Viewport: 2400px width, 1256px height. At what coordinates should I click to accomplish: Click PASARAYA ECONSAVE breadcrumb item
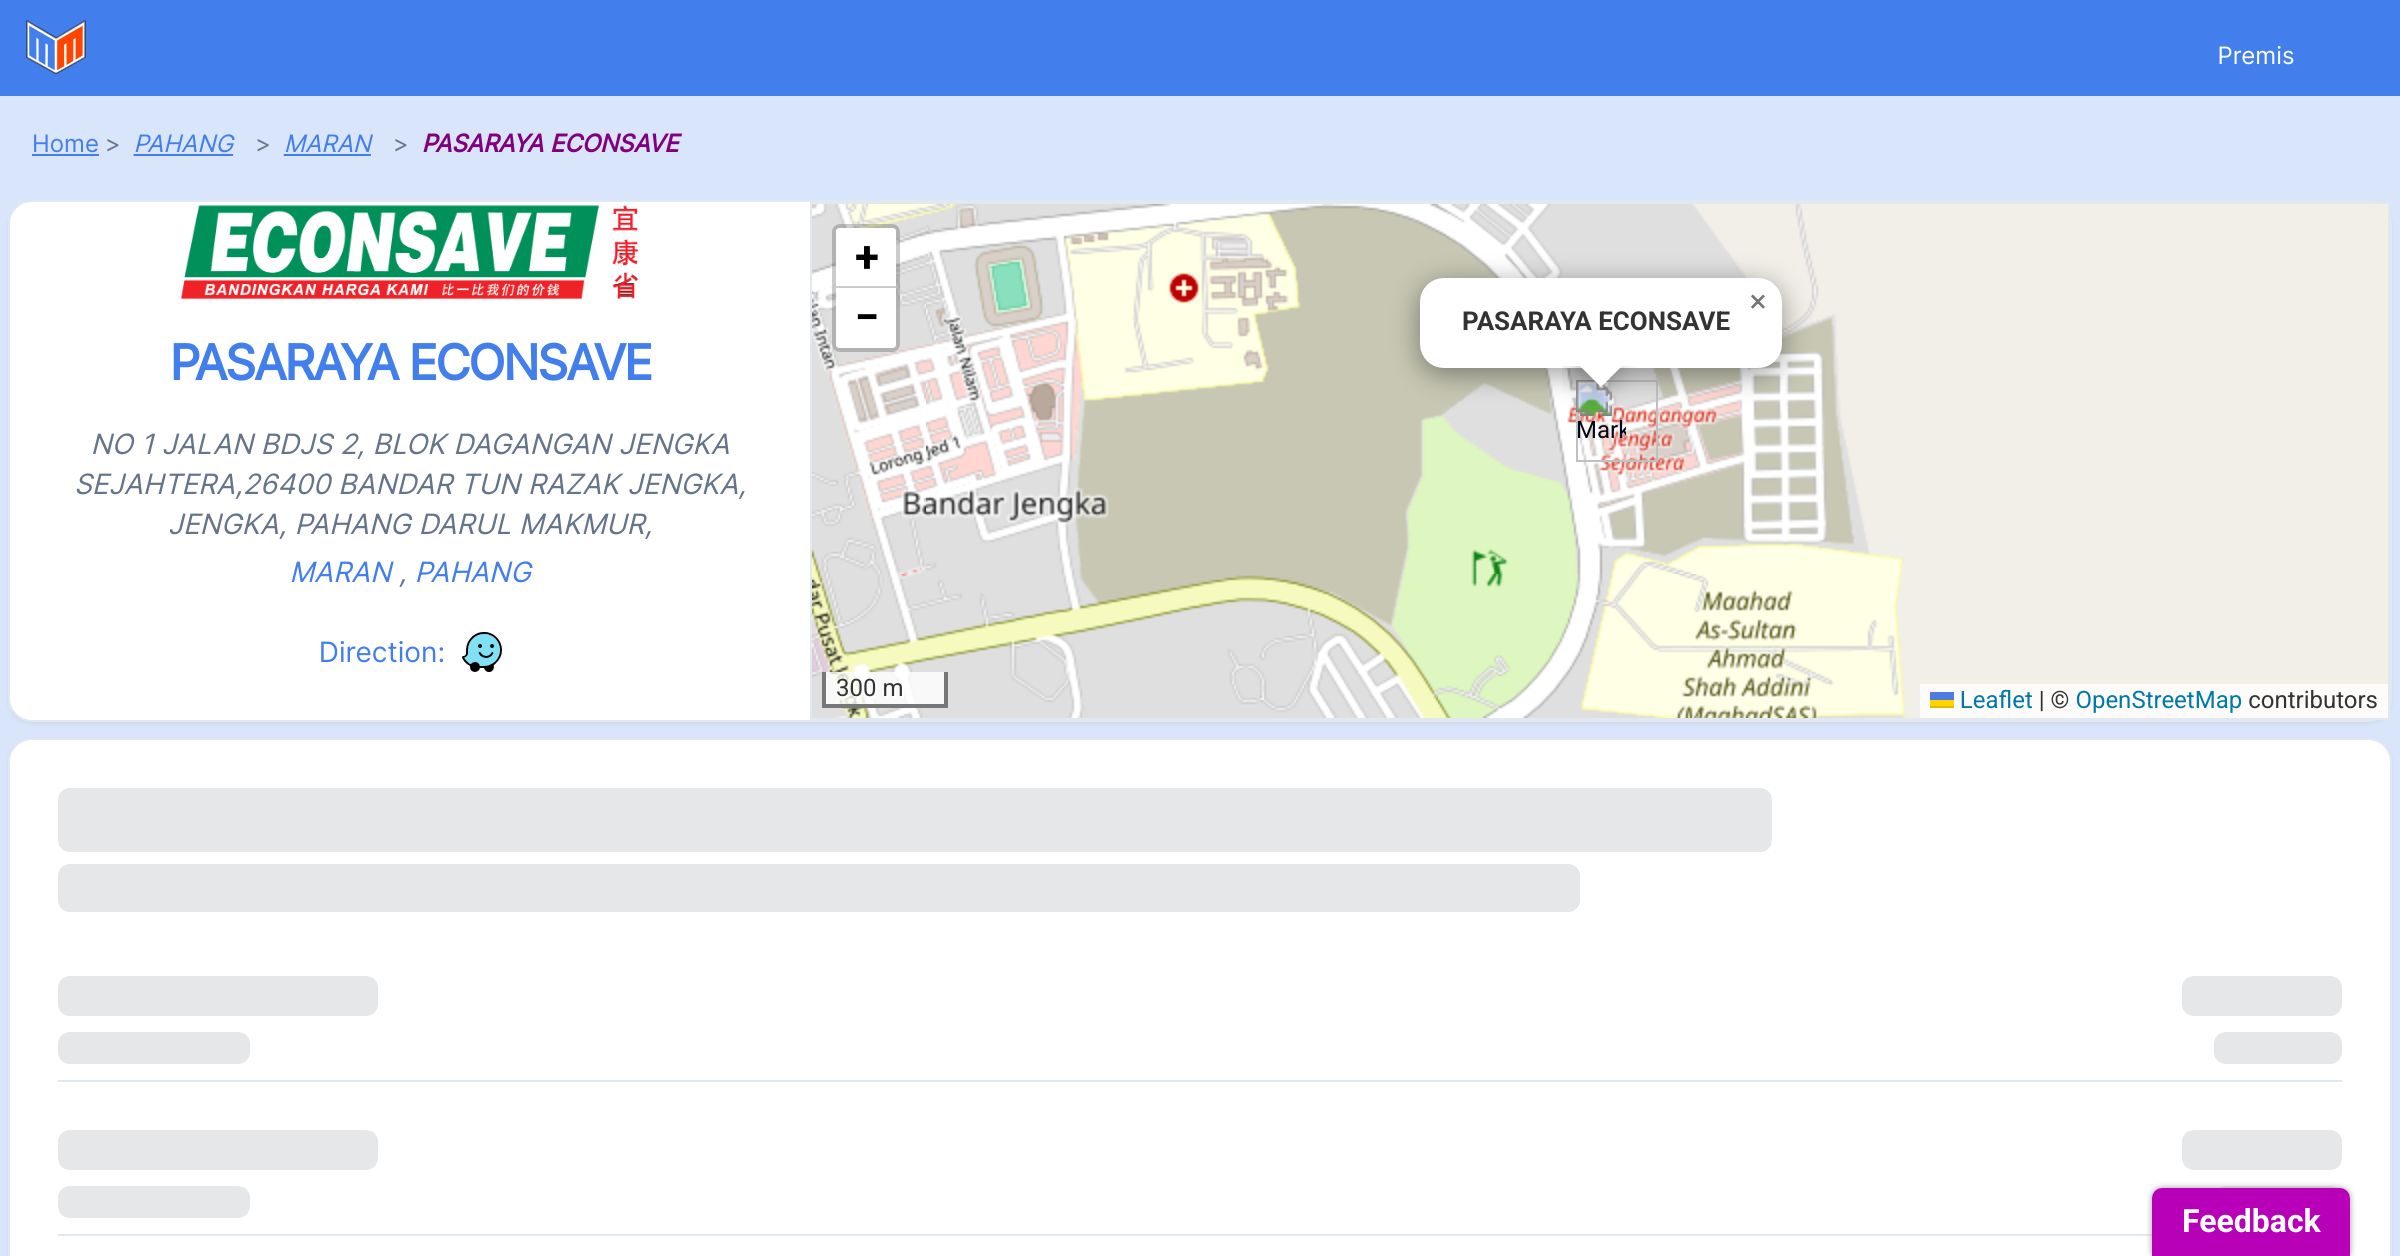pos(551,144)
